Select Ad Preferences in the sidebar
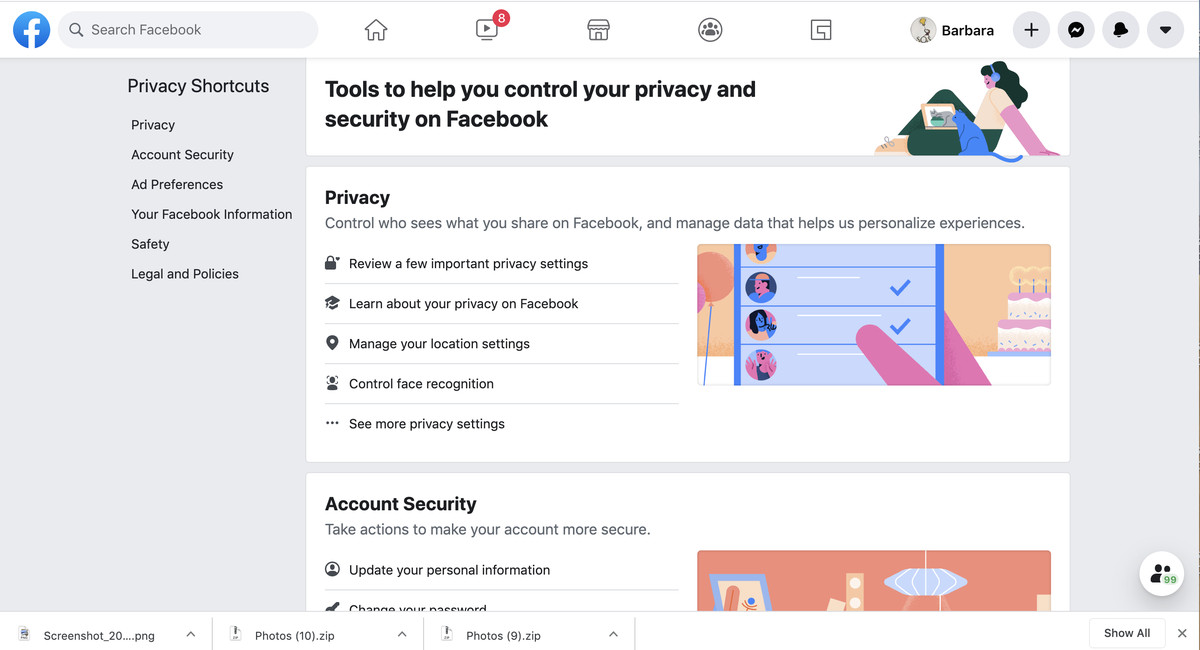1200x650 pixels. pyautogui.click(x=177, y=184)
